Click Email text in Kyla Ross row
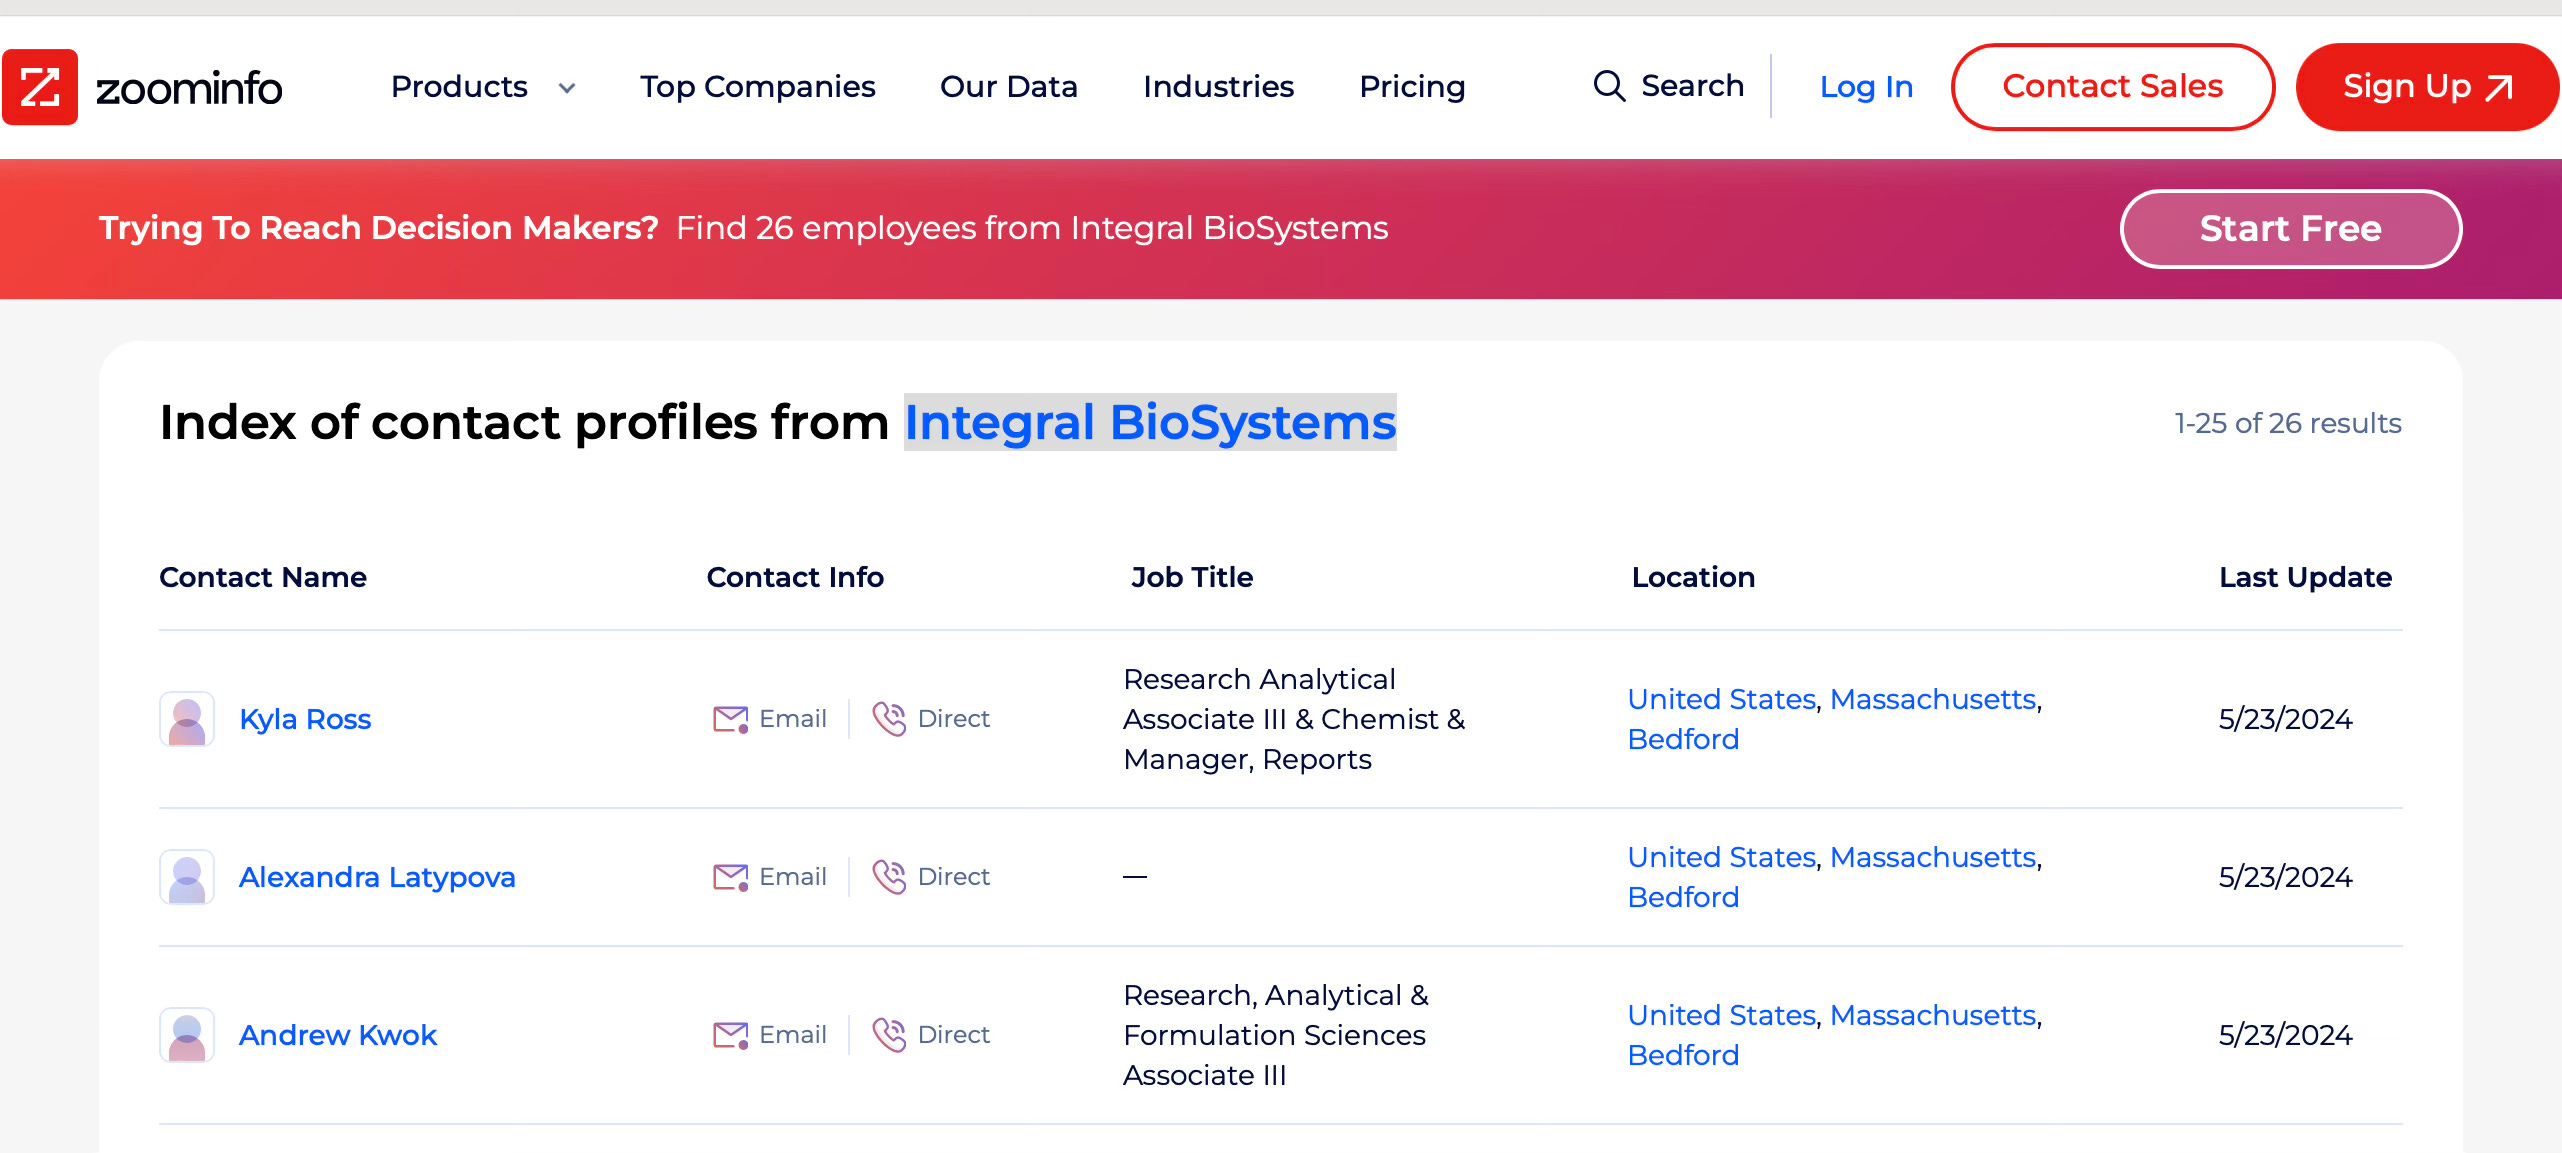Image resolution: width=2562 pixels, height=1153 pixels. tap(793, 719)
